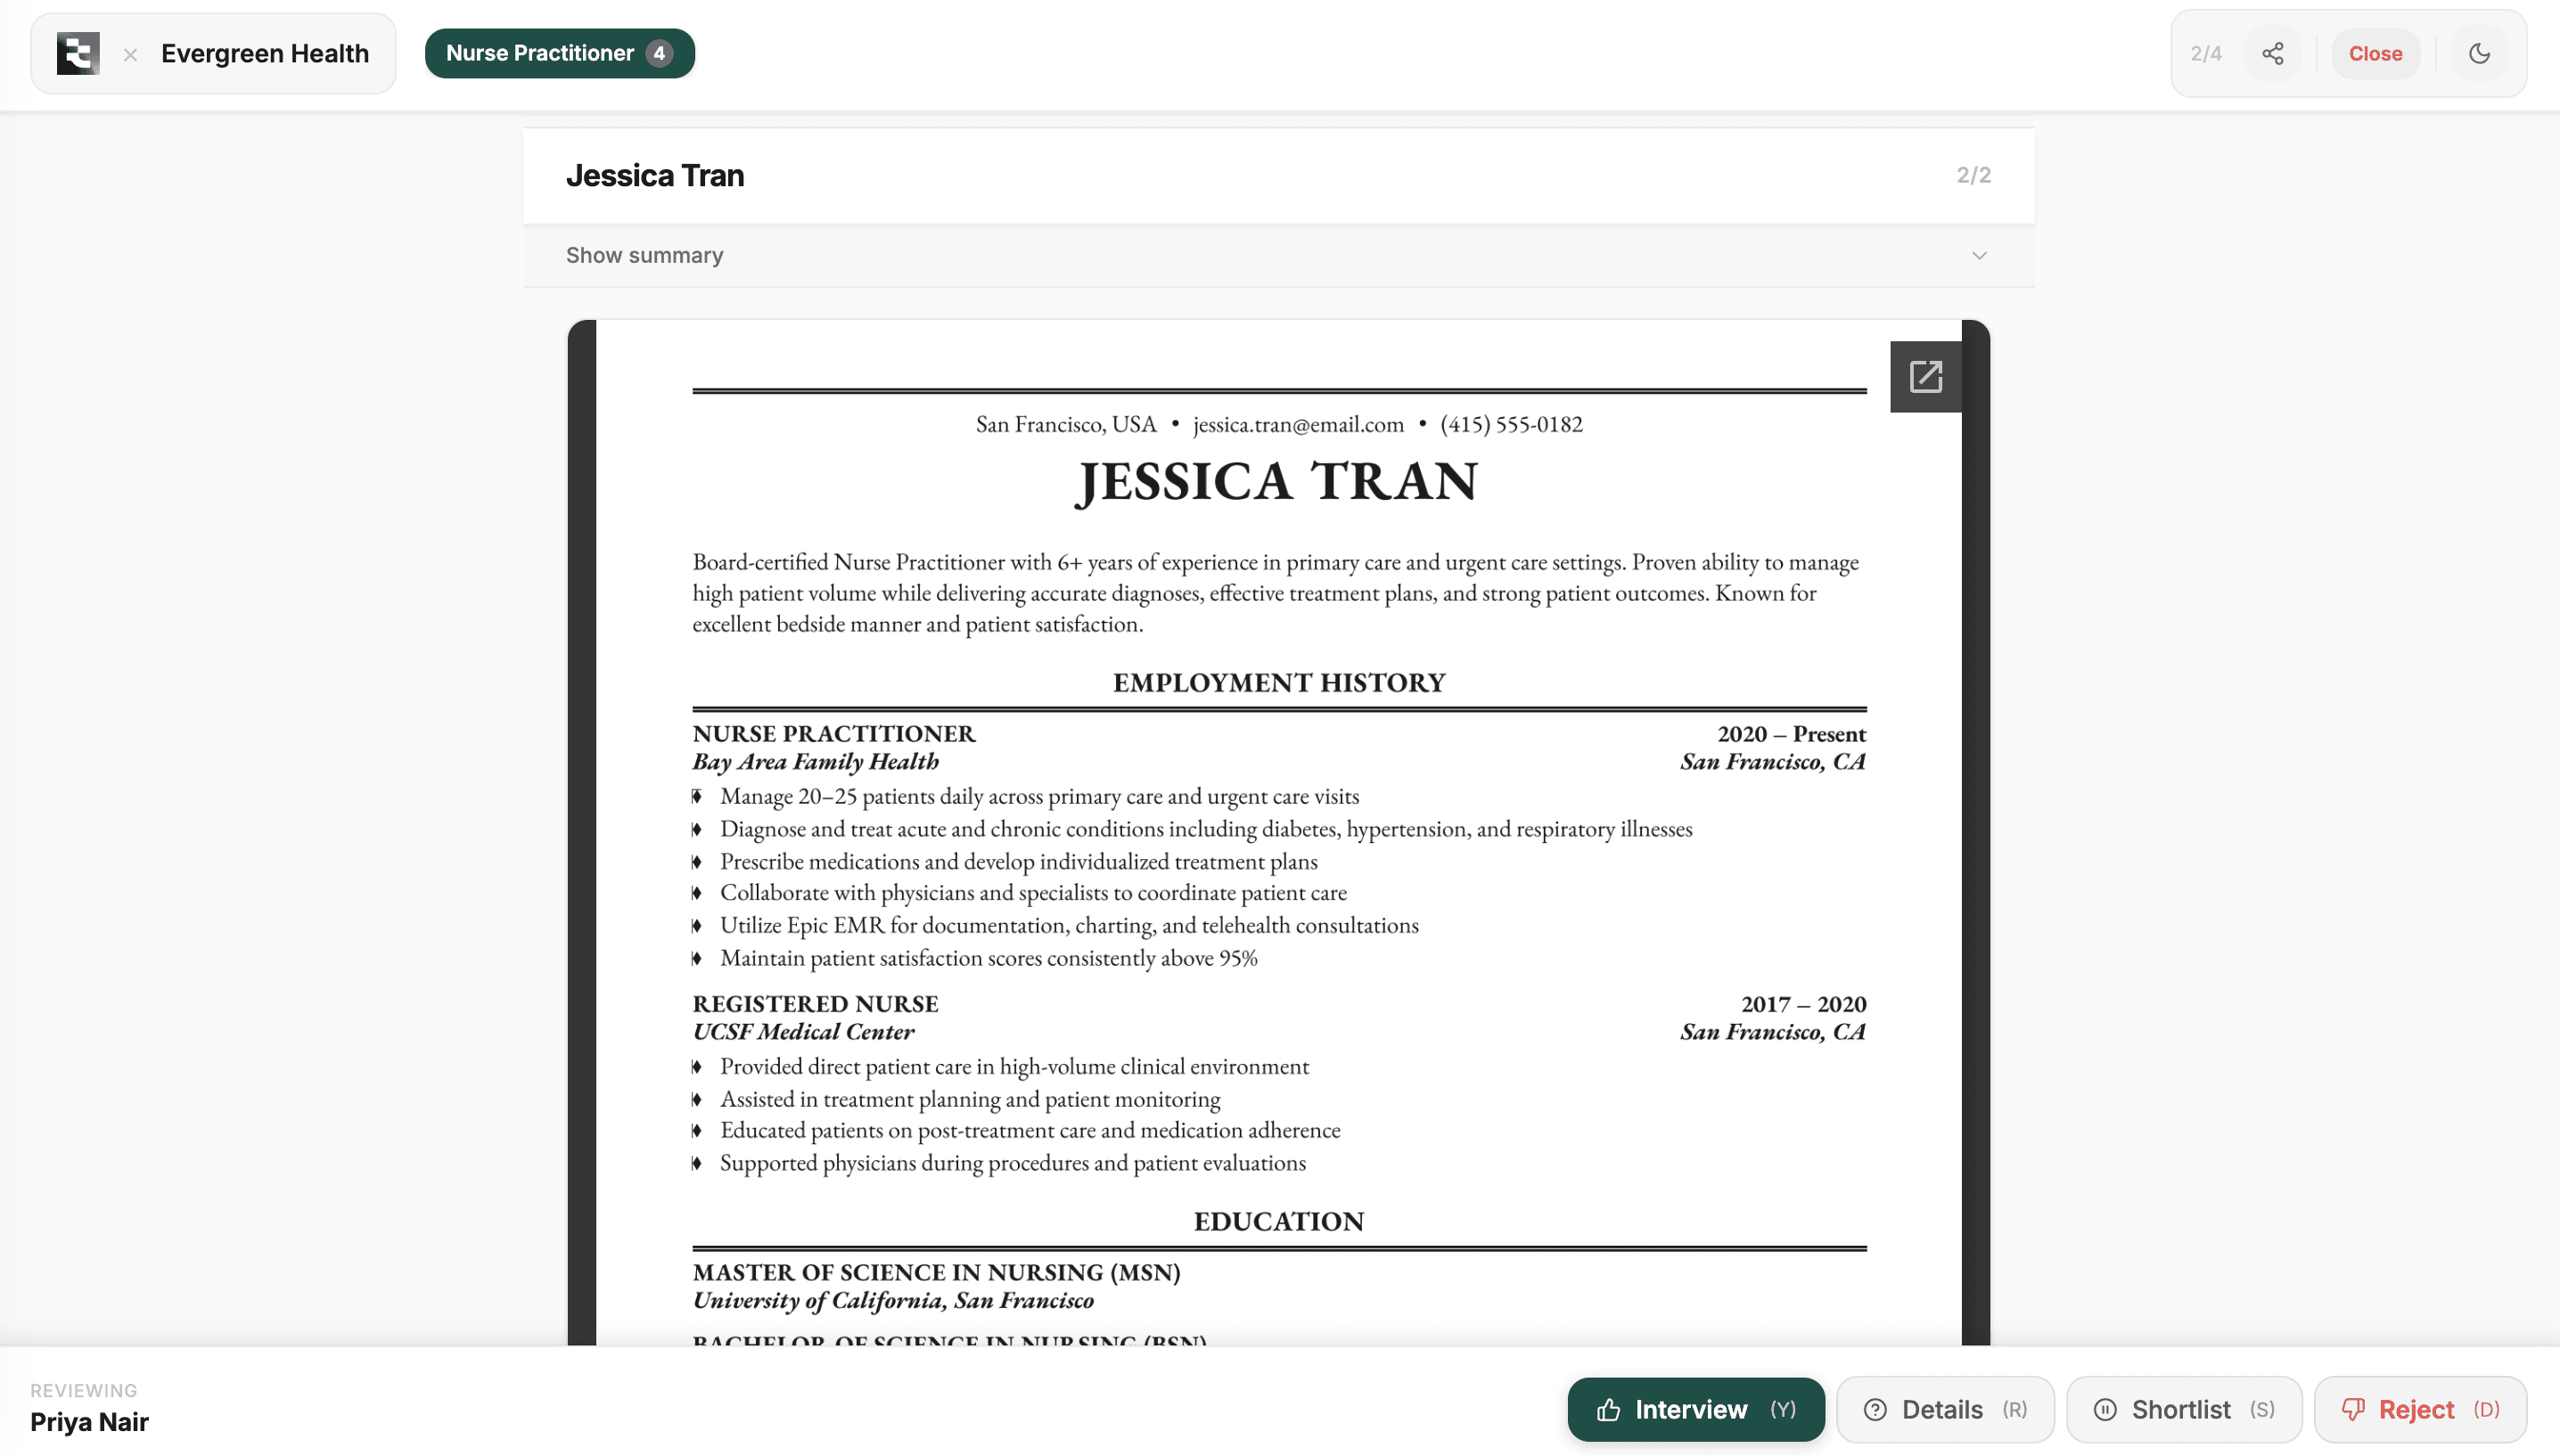Click the Evergreen Health company logo

pos(78,52)
